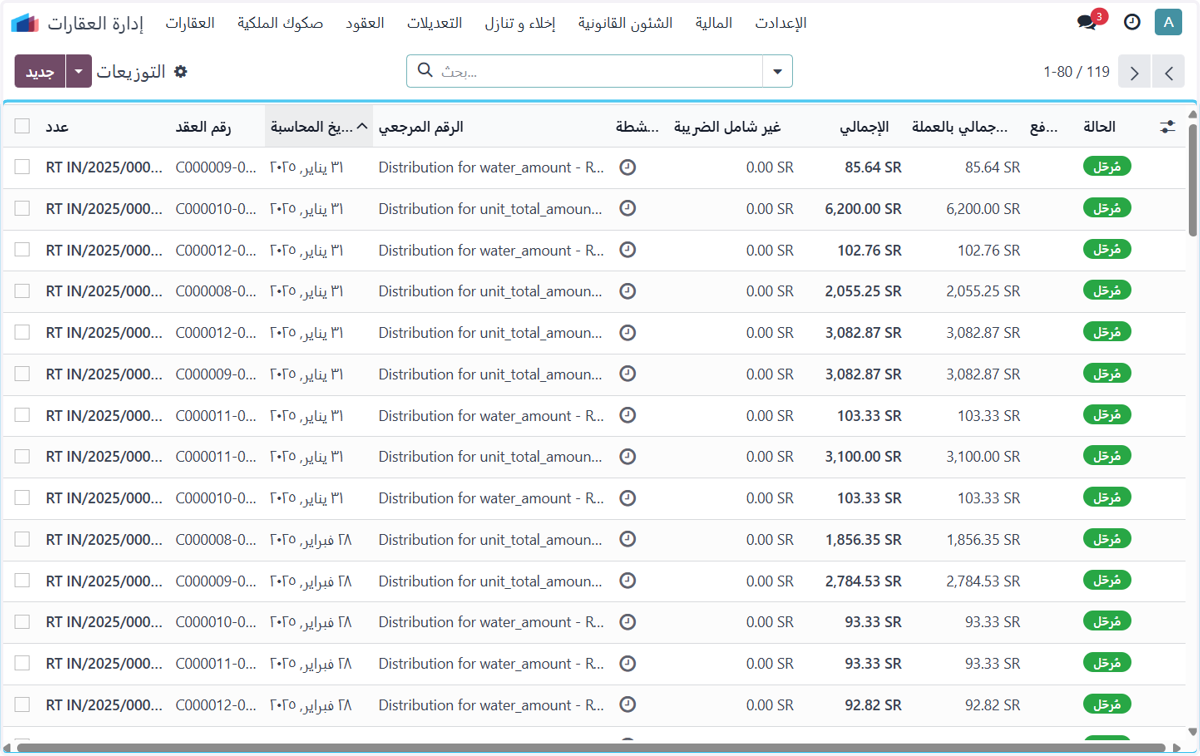Expand the dropdown arrow beside جديد button
This screenshot has height=756, width=1200.
(79, 72)
